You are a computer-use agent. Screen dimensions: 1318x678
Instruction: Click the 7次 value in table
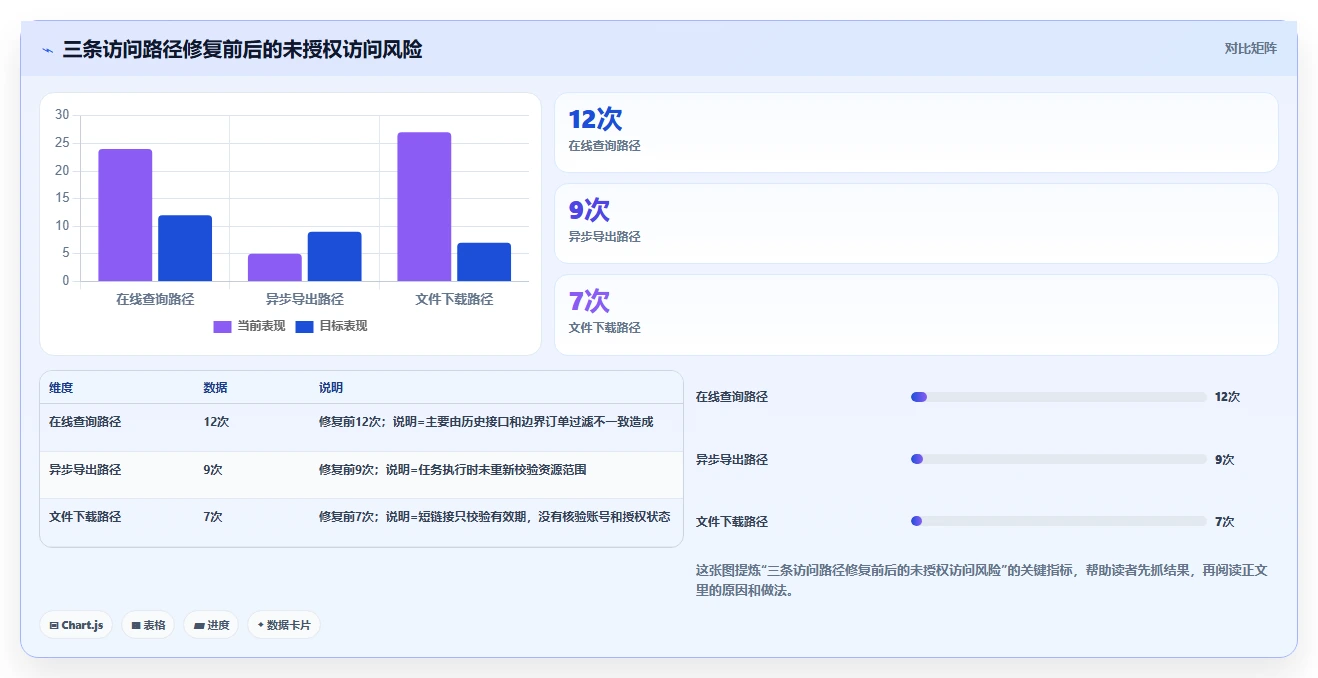point(212,517)
